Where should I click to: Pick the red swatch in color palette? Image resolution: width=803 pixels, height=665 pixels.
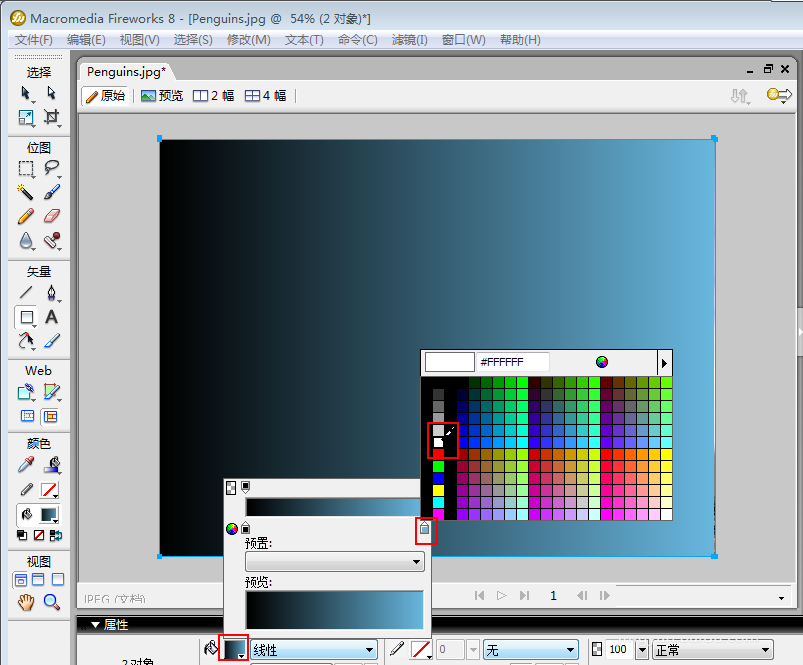pyautogui.click(x=438, y=454)
